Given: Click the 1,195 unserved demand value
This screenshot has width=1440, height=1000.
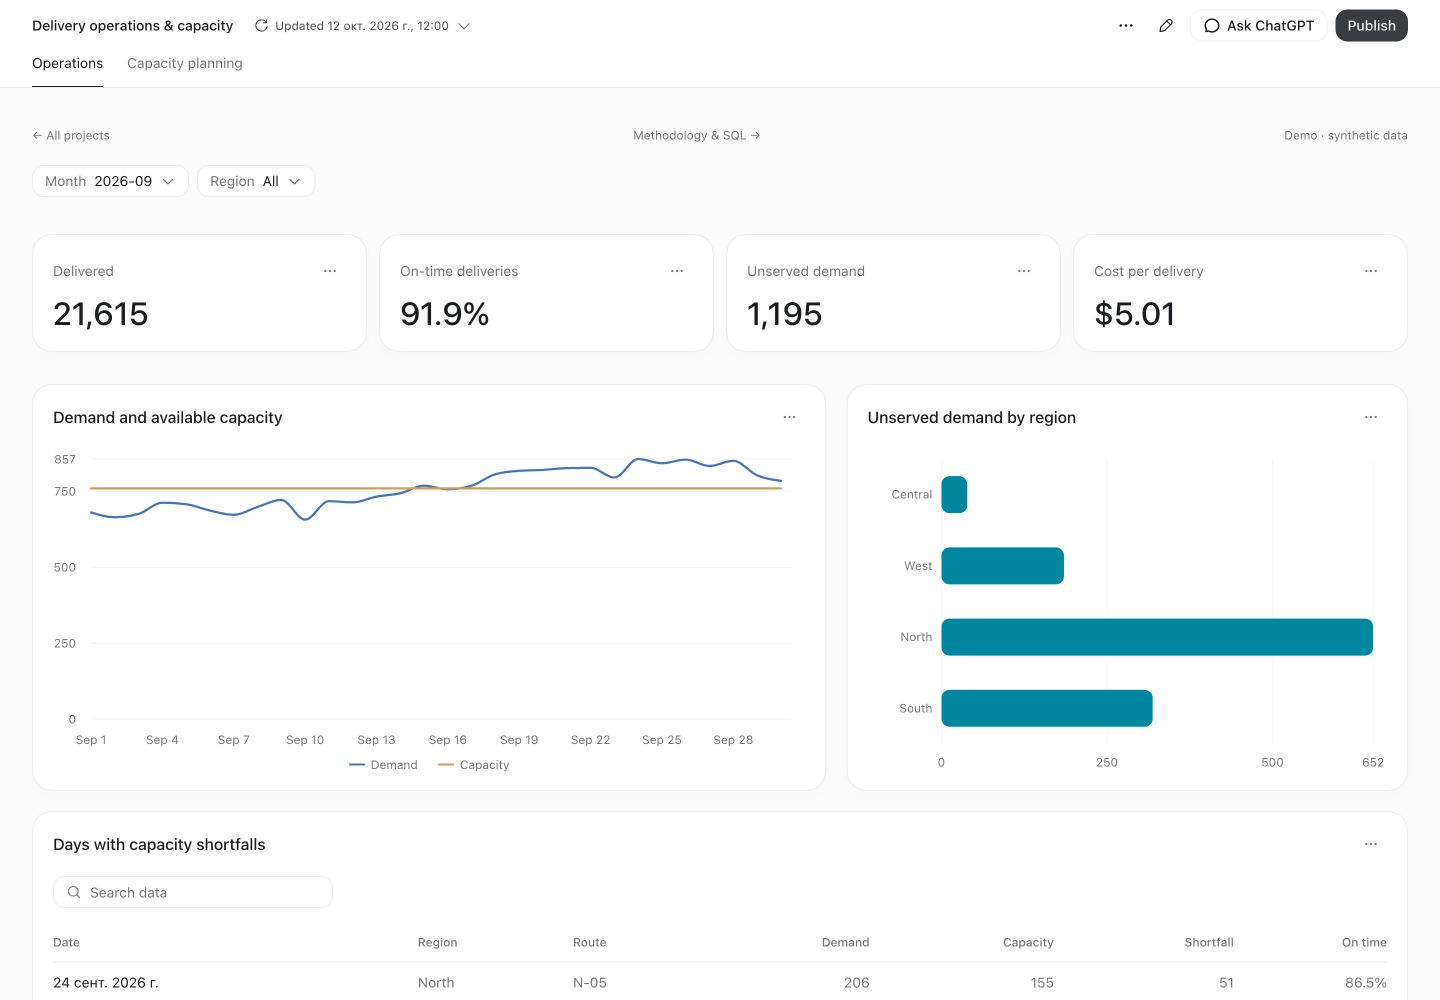Looking at the screenshot, I should pos(785,314).
